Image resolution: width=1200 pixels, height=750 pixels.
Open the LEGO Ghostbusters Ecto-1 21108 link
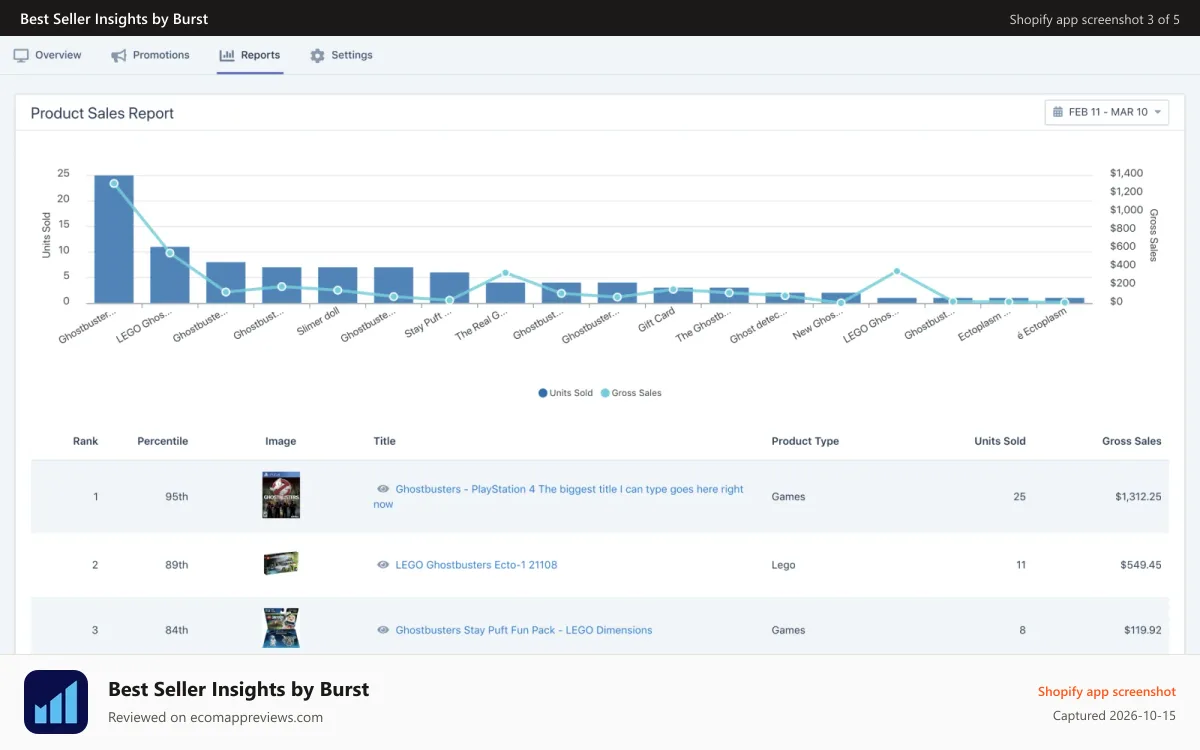[476, 565]
